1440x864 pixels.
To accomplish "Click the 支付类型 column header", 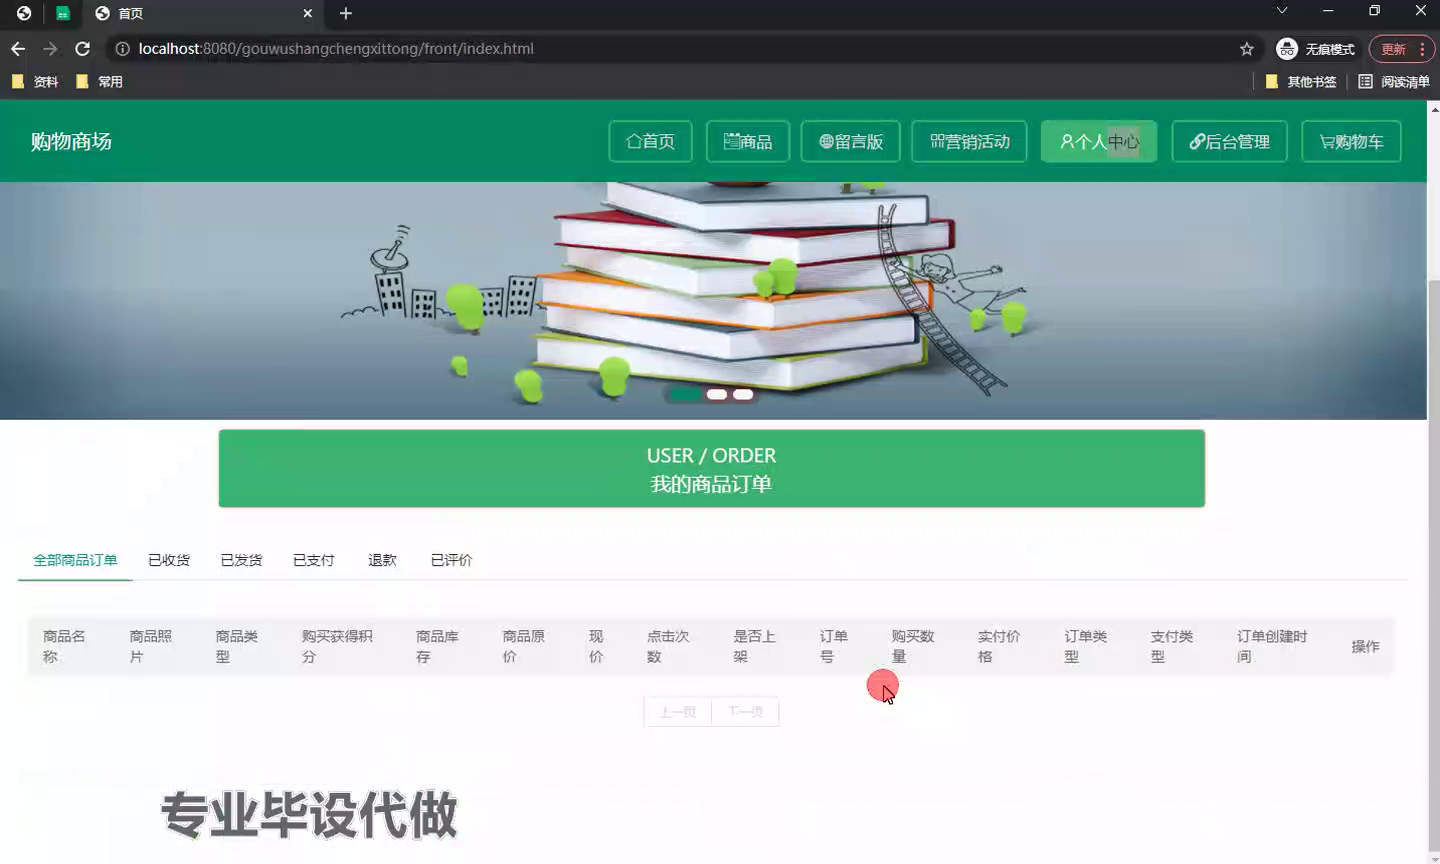I will [x=1172, y=646].
